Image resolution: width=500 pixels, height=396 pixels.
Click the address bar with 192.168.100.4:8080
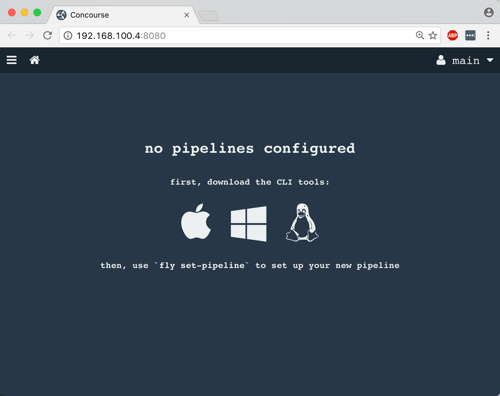(x=250, y=36)
